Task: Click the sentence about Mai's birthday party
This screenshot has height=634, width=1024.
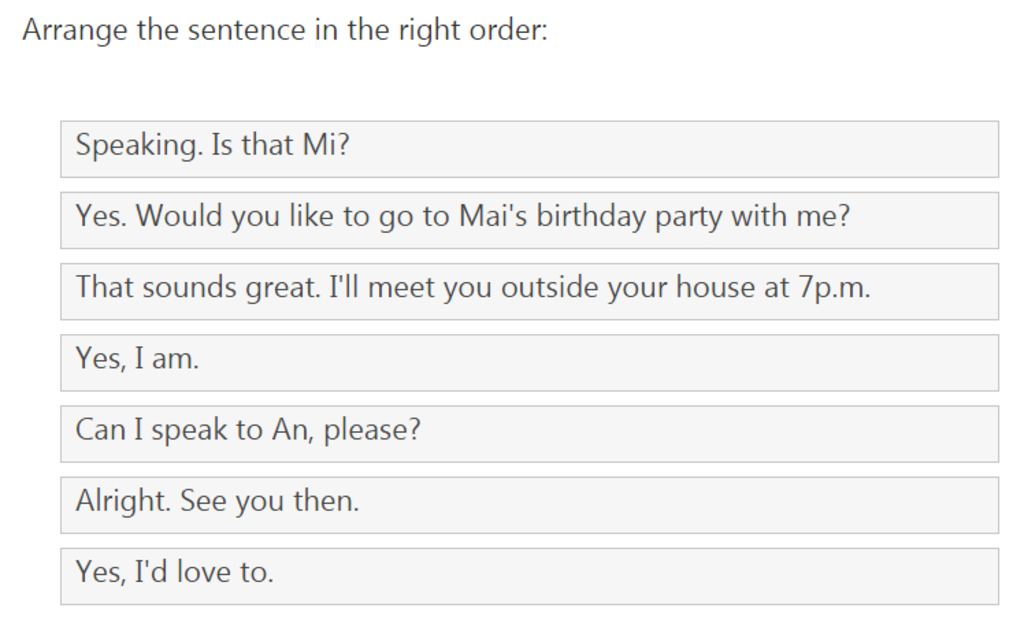Action: tap(530, 220)
